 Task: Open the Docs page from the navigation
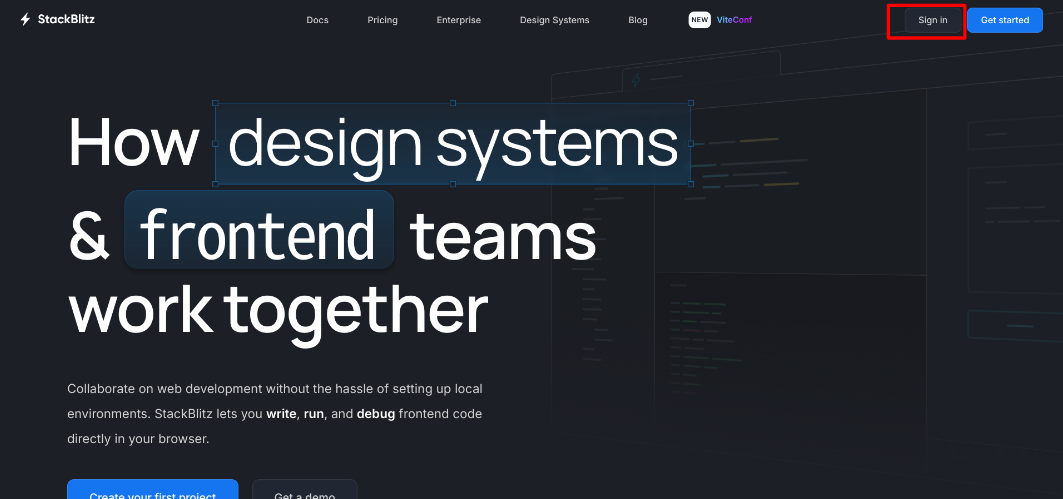(x=317, y=20)
